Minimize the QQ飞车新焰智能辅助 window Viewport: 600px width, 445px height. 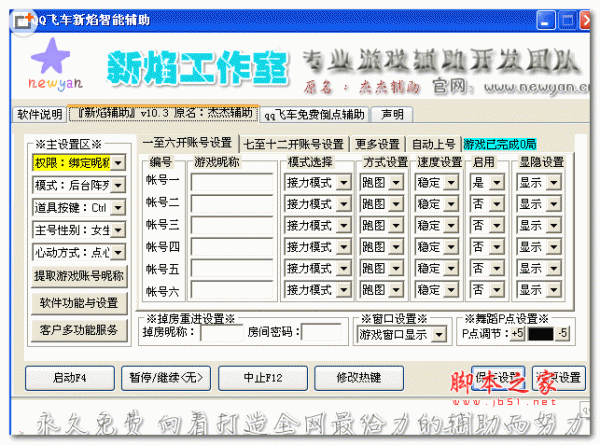(x=546, y=20)
